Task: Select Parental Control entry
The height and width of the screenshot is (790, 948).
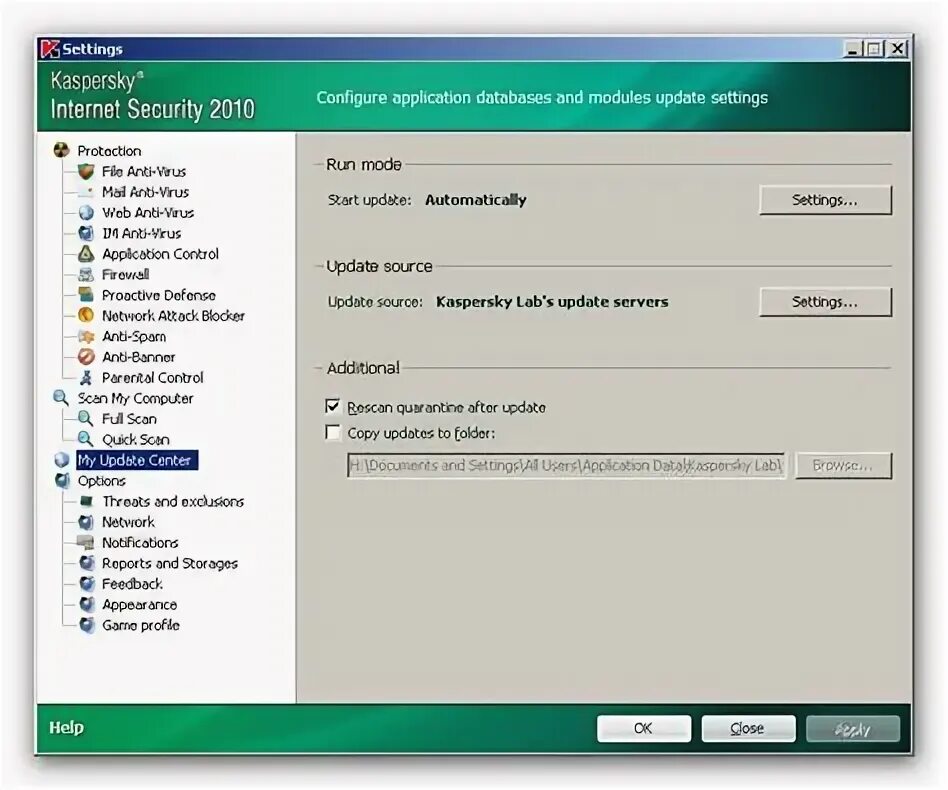Action: [x=152, y=378]
